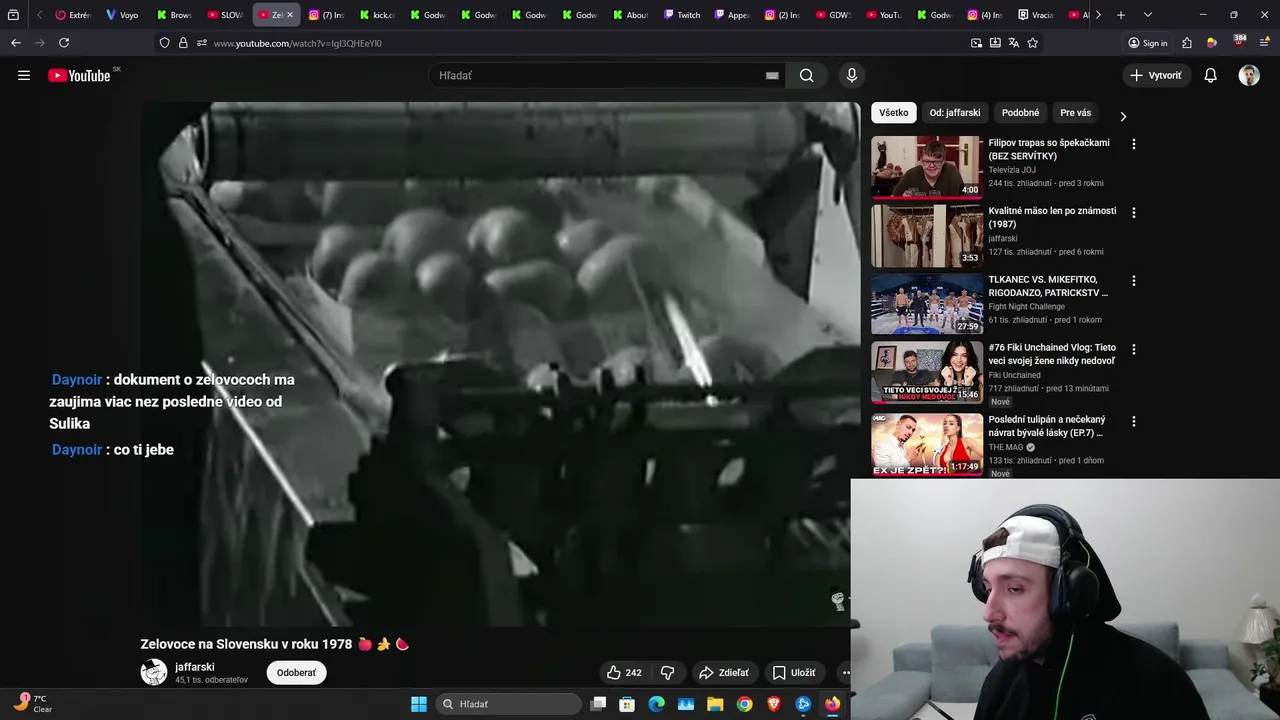Open more actions ellipsis under the video
Viewport: 1280px width, 720px height.
coord(845,673)
